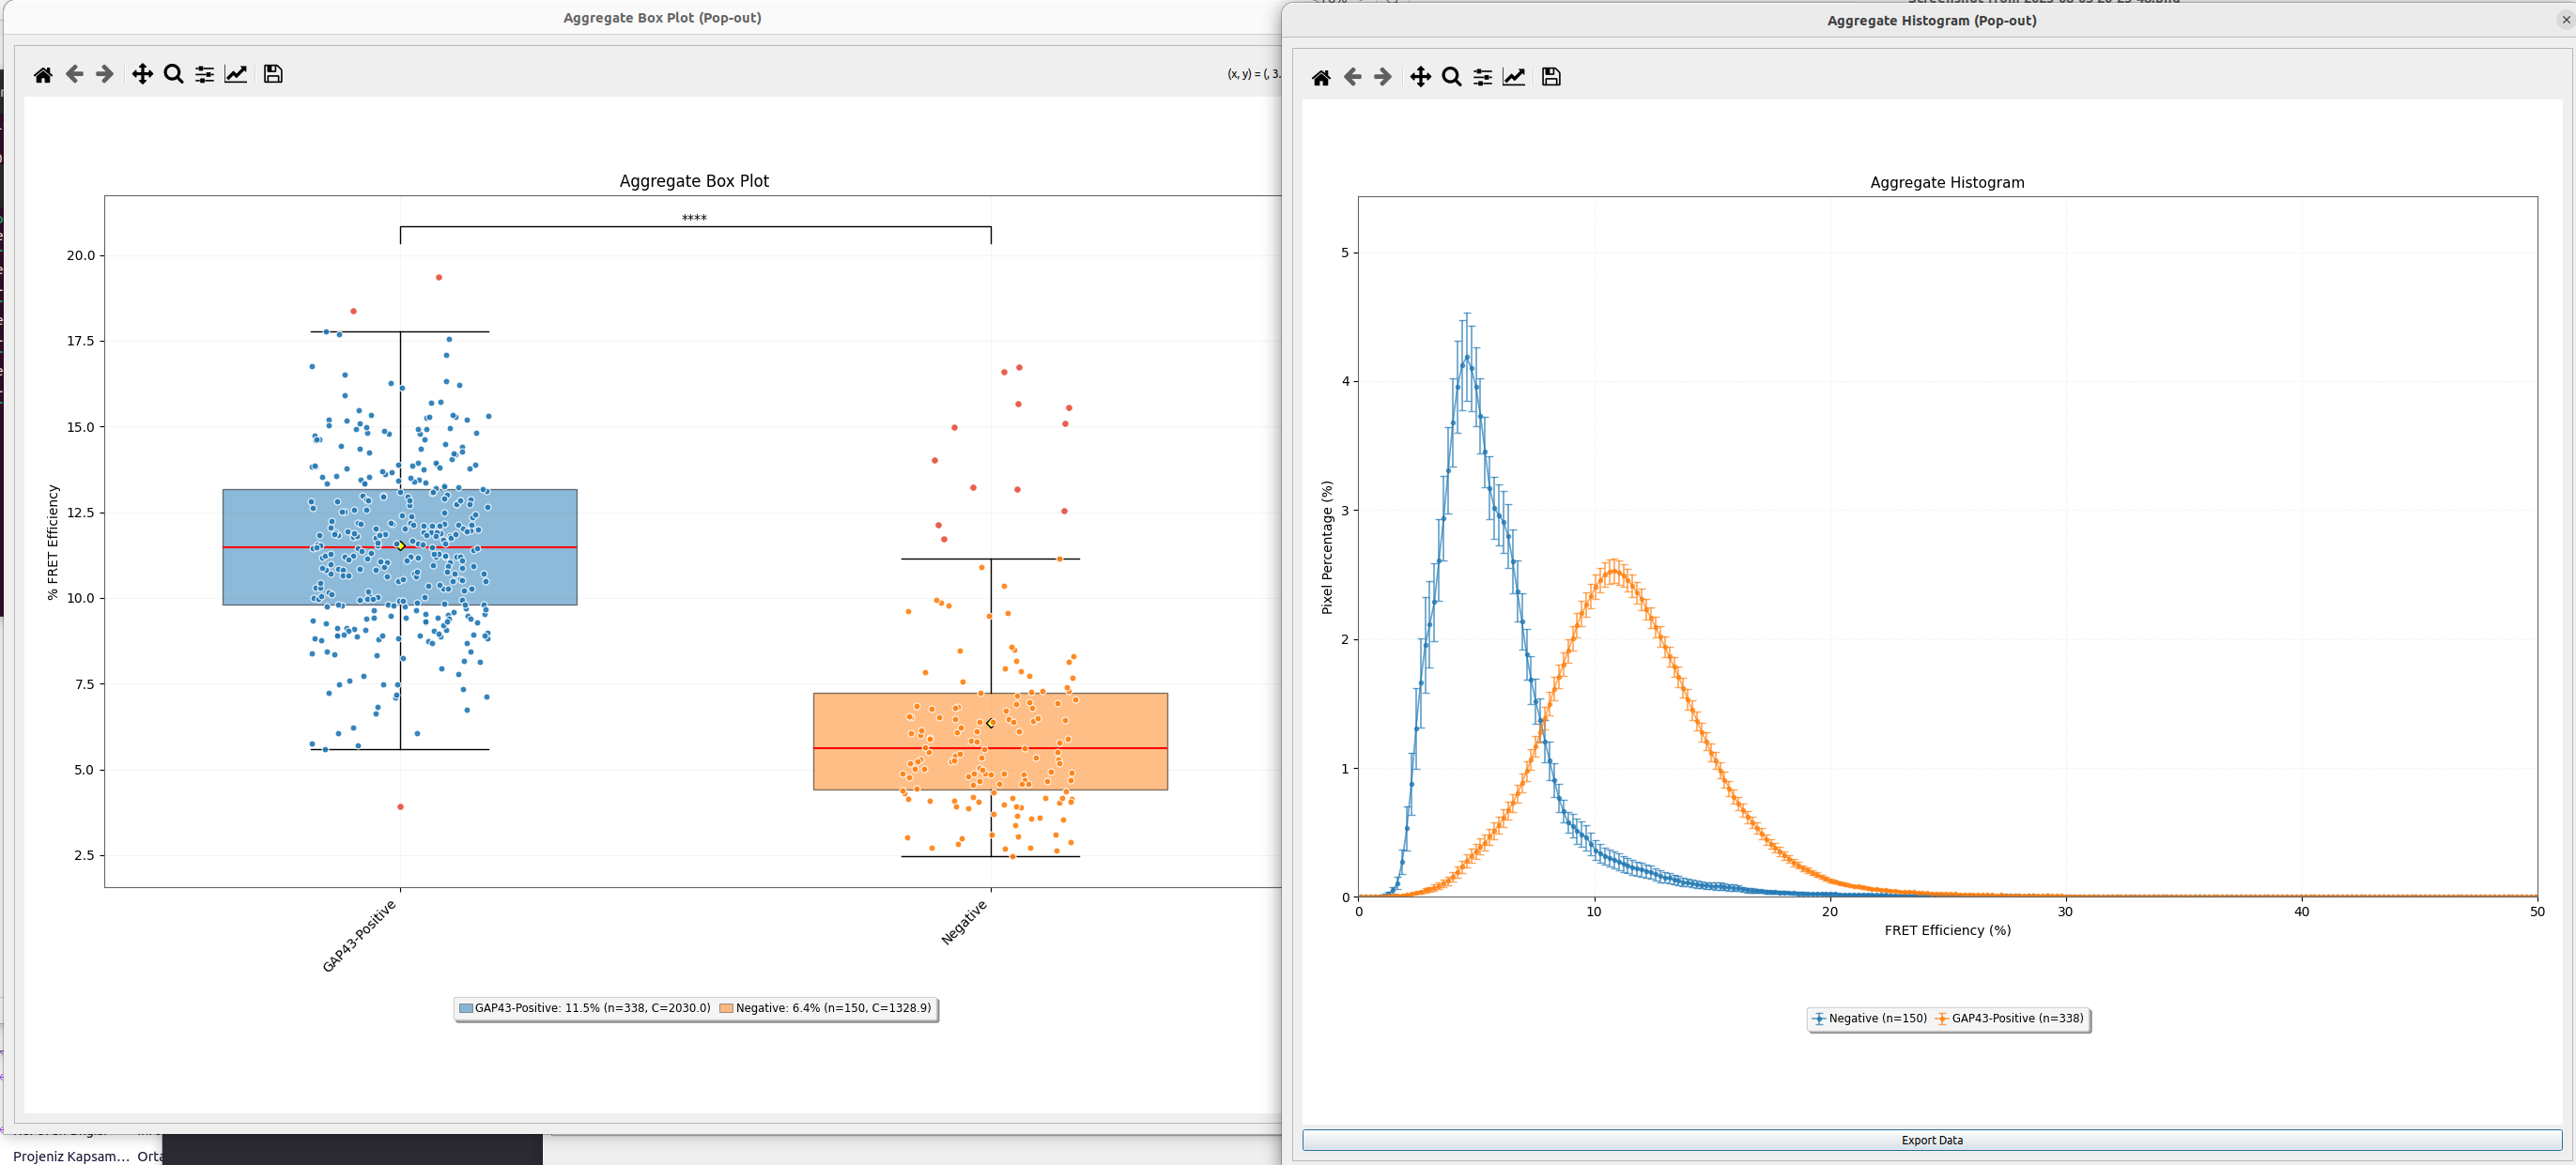This screenshot has width=2576, height=1165.
Task: Select Pan tool in Box Plot toolbar
Action: (x=142, y=75)
